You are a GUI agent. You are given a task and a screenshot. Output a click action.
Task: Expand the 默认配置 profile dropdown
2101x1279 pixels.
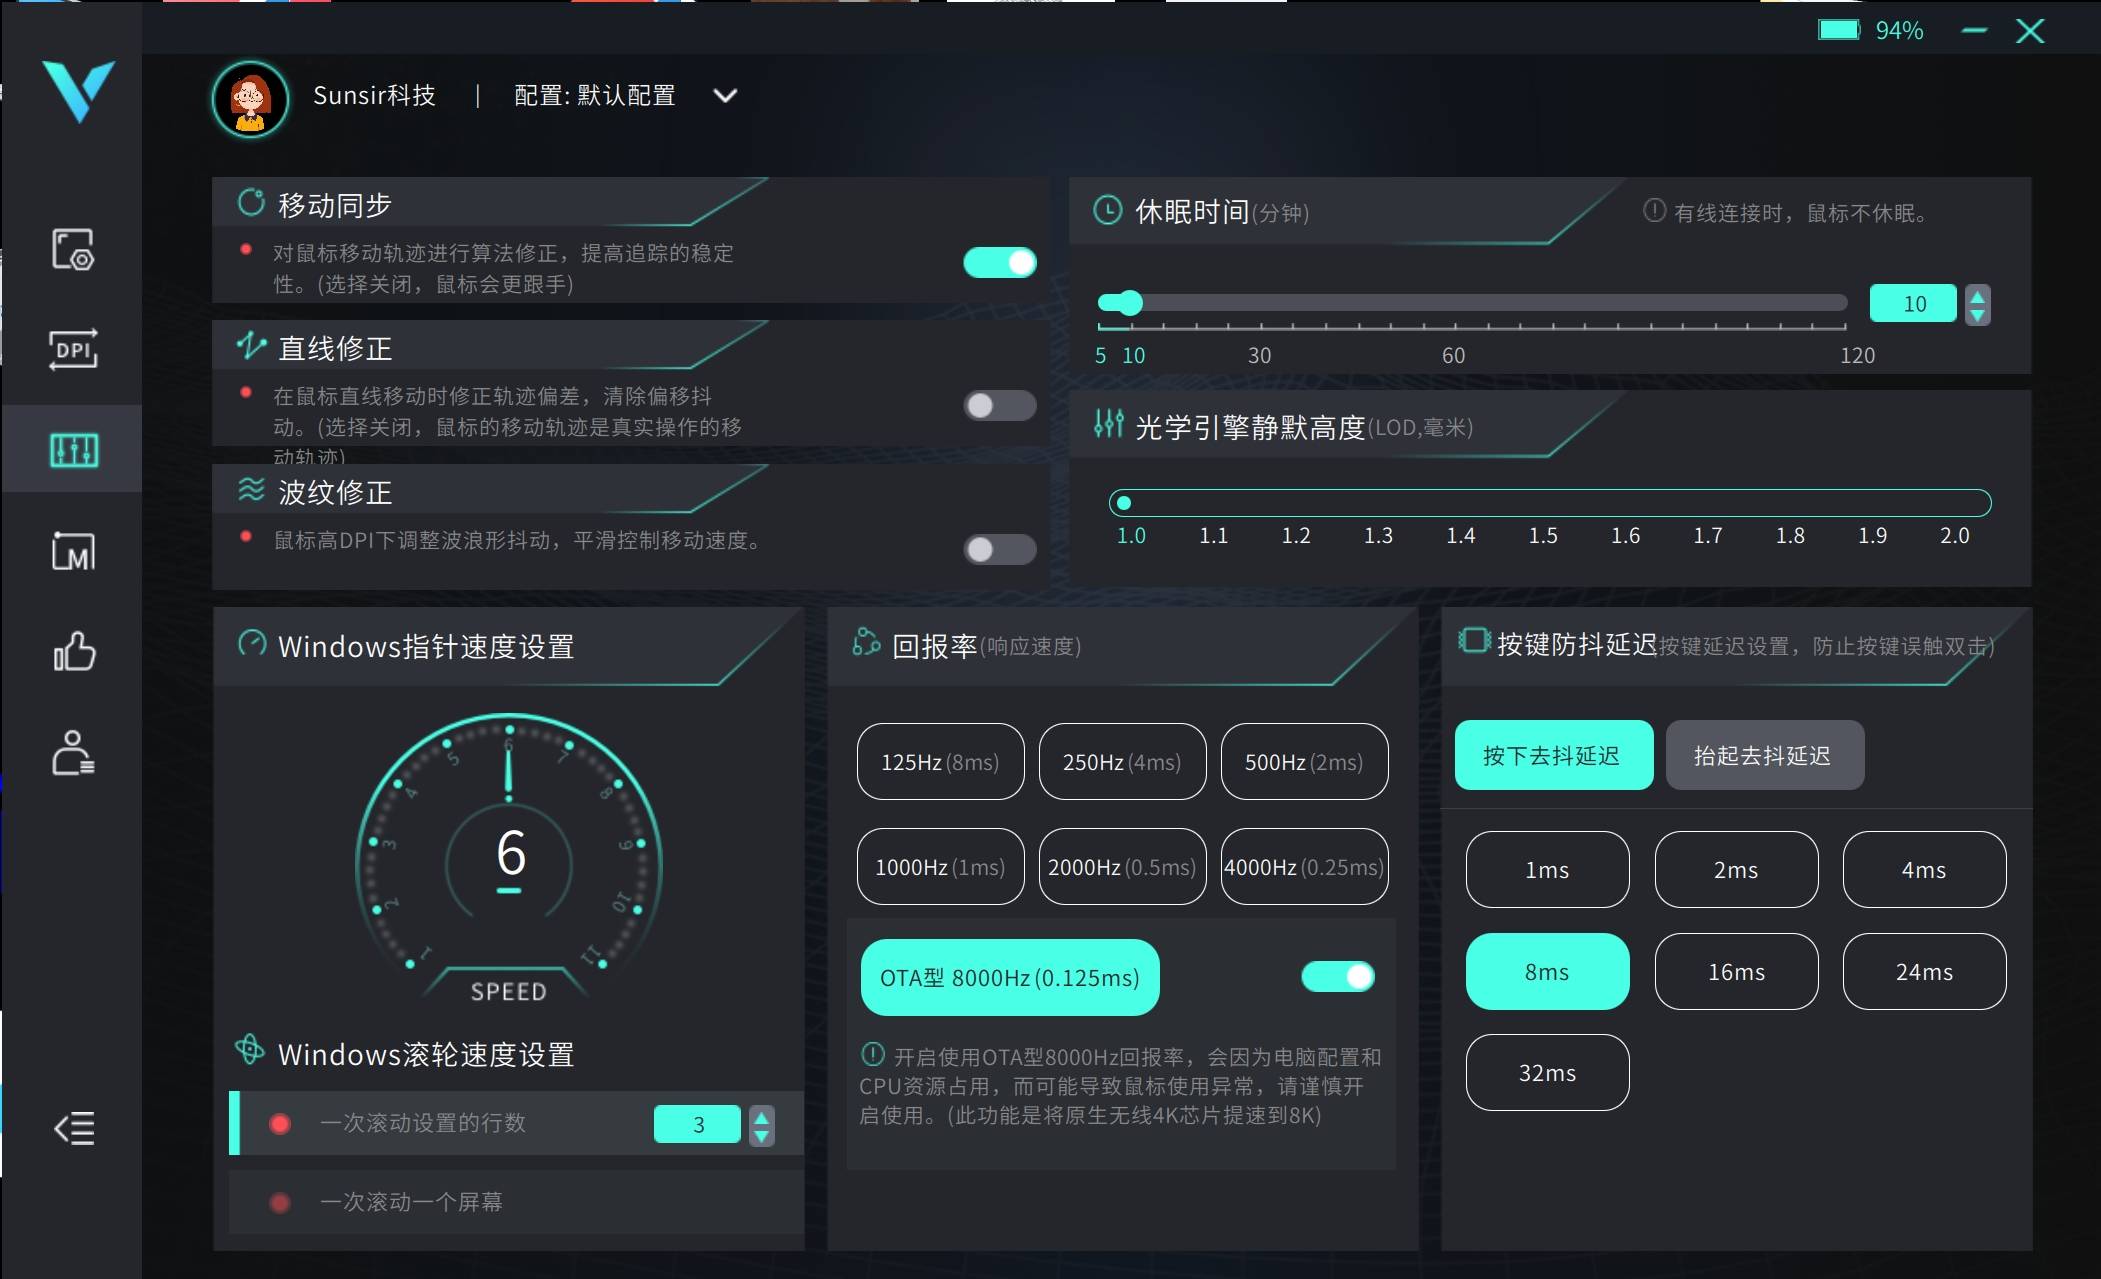[725, 96]
